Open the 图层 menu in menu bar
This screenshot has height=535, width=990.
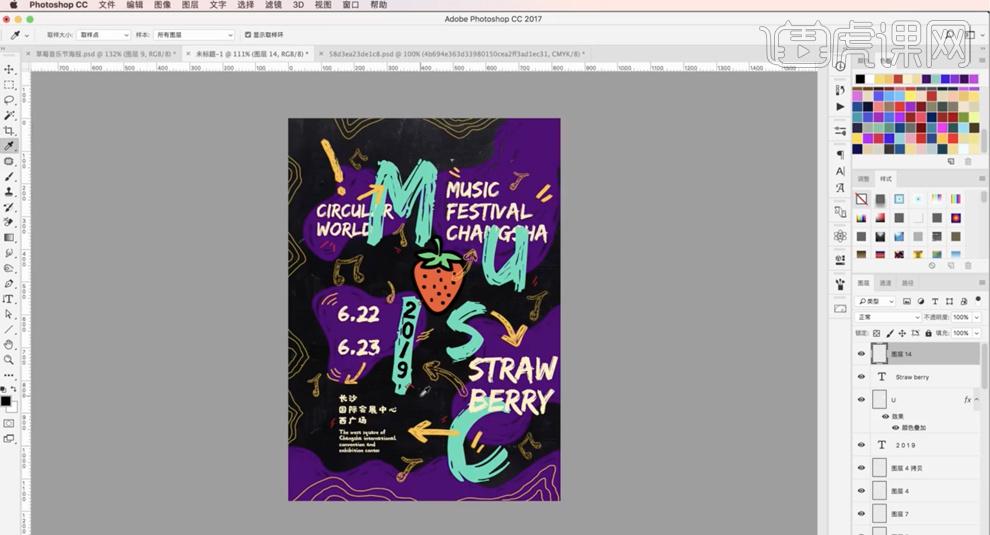pyautogui.click(x=190, y=4)
